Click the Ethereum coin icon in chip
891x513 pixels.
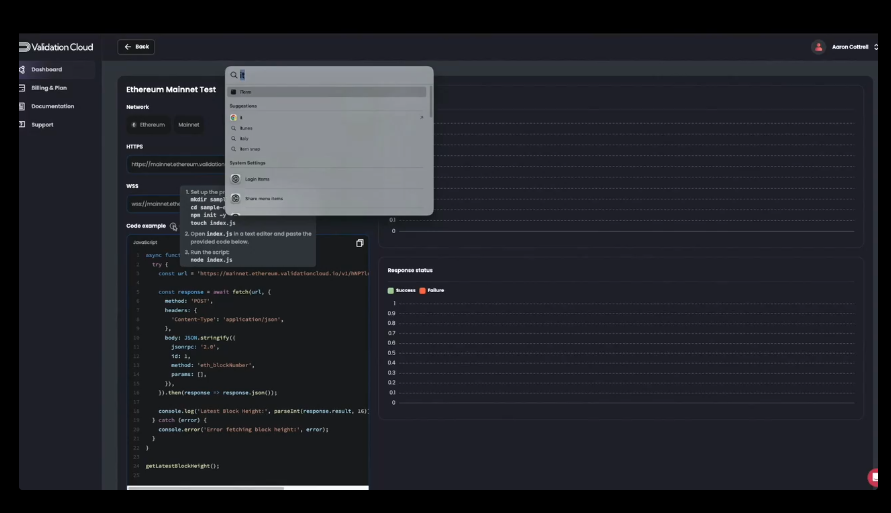(x=134, y=125)
